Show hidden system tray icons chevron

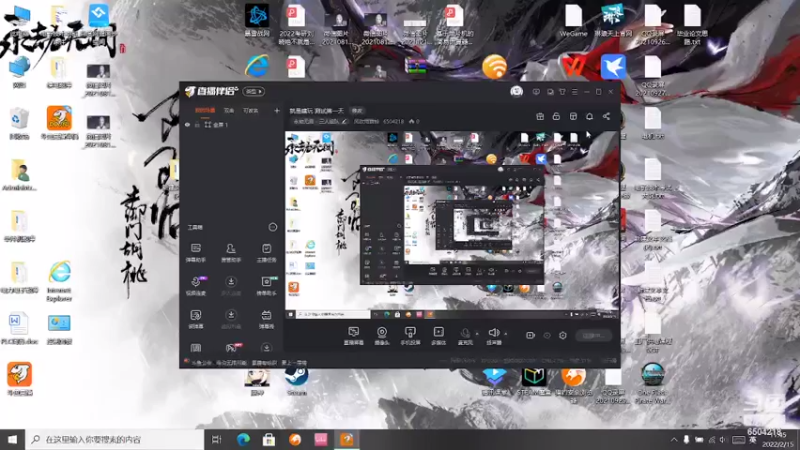click(x=674, y=439)
